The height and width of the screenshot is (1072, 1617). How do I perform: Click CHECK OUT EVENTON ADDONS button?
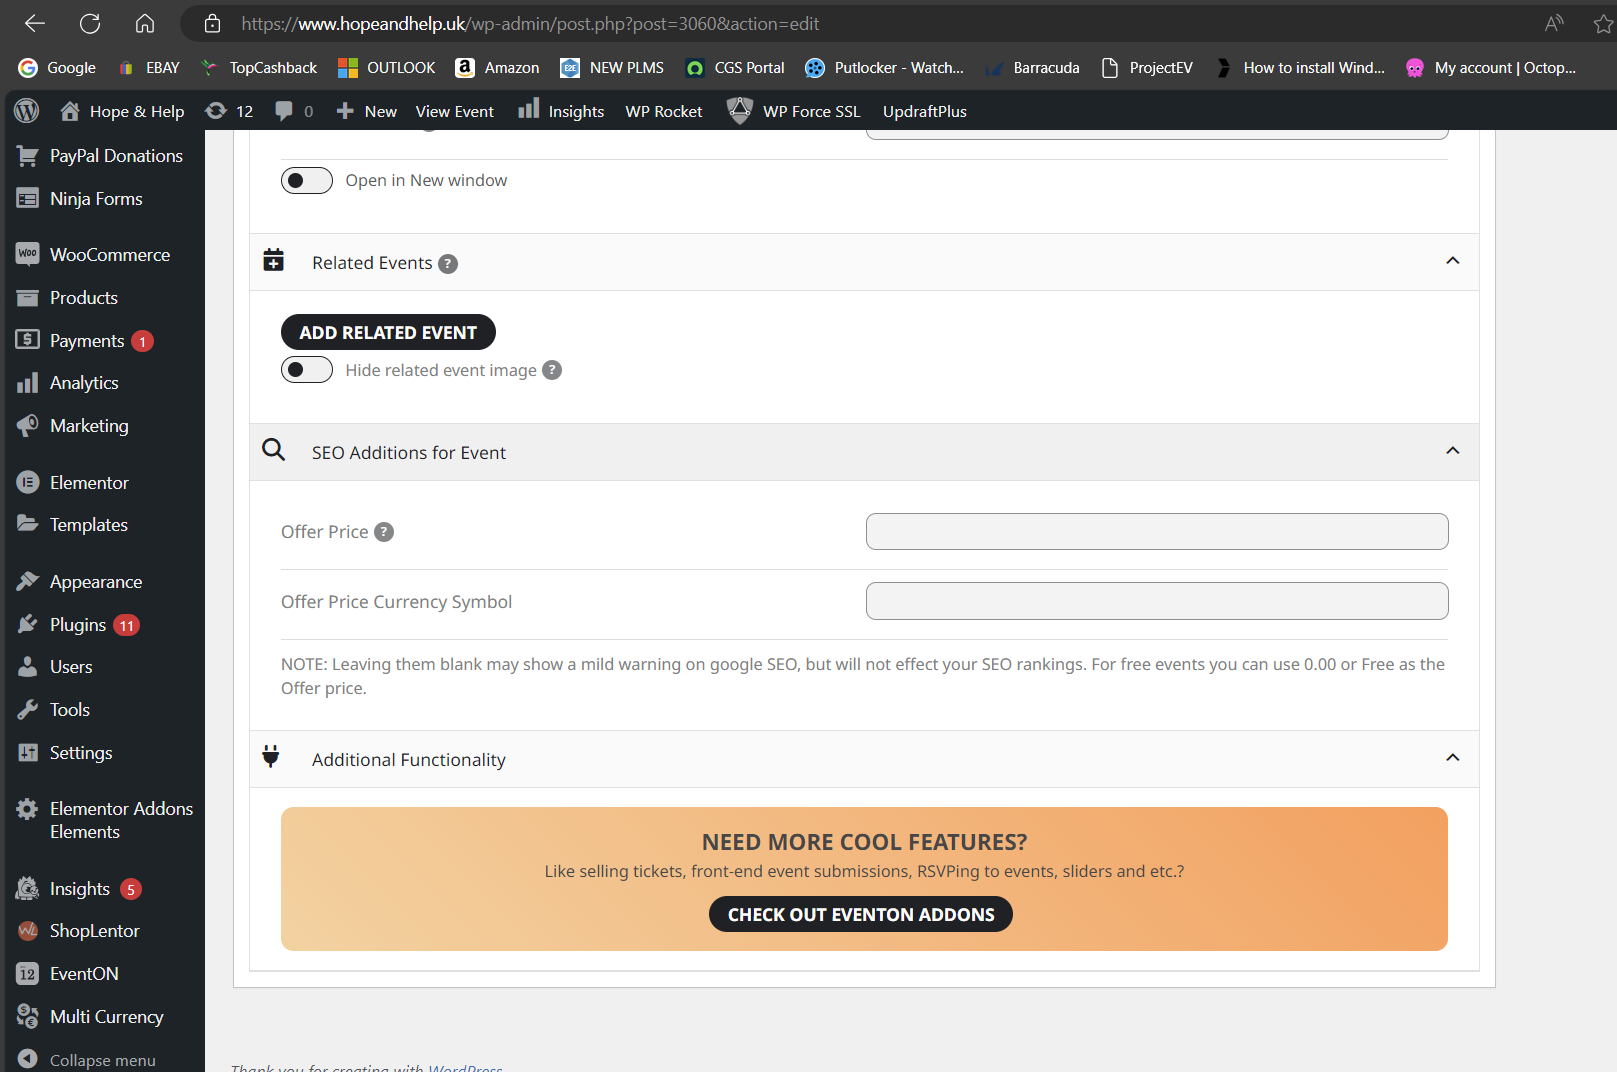861,914
